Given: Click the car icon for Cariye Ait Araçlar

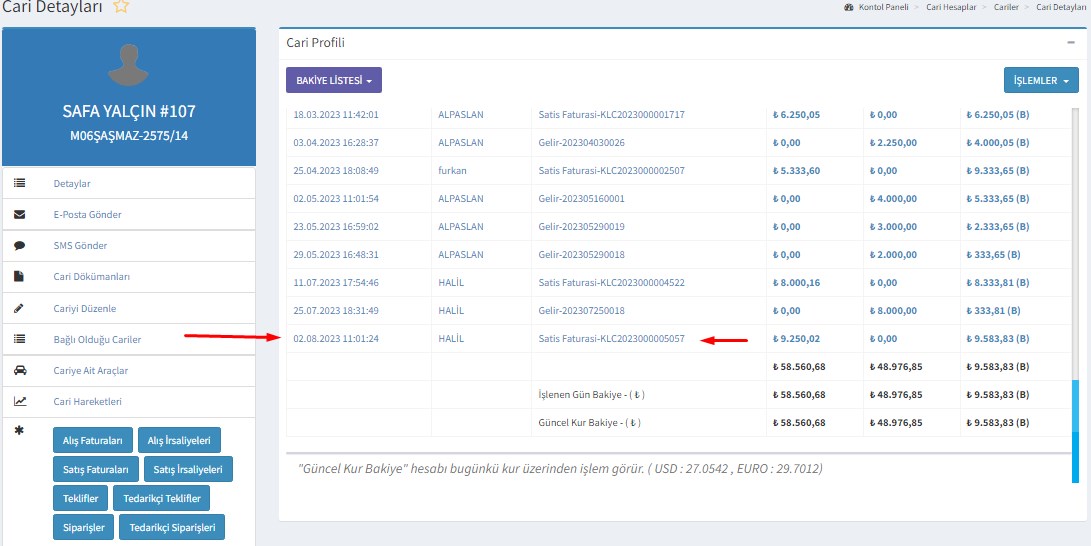Looking at the screenshot, I should coord(20,371).
